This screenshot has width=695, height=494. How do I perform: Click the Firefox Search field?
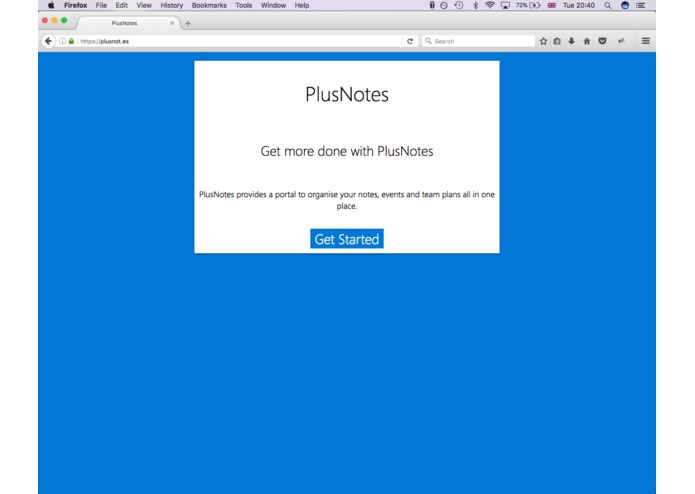479,41
